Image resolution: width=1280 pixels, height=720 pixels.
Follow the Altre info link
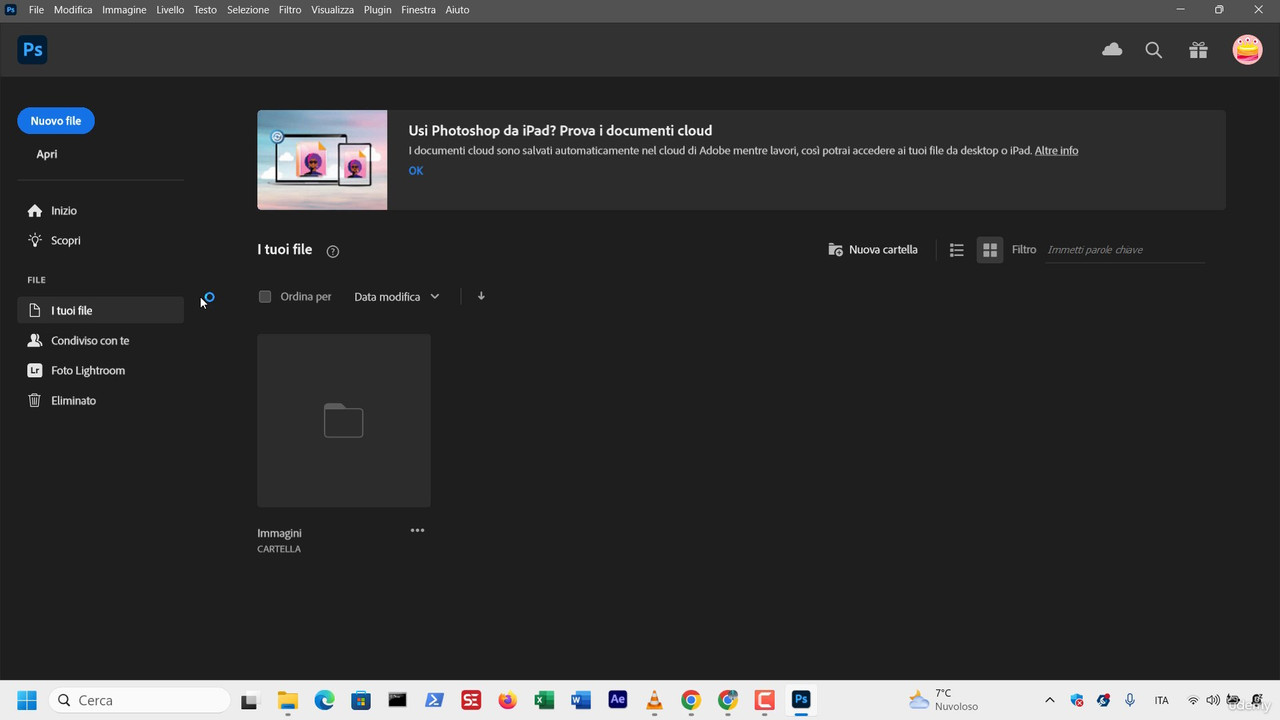(1056, 151)
